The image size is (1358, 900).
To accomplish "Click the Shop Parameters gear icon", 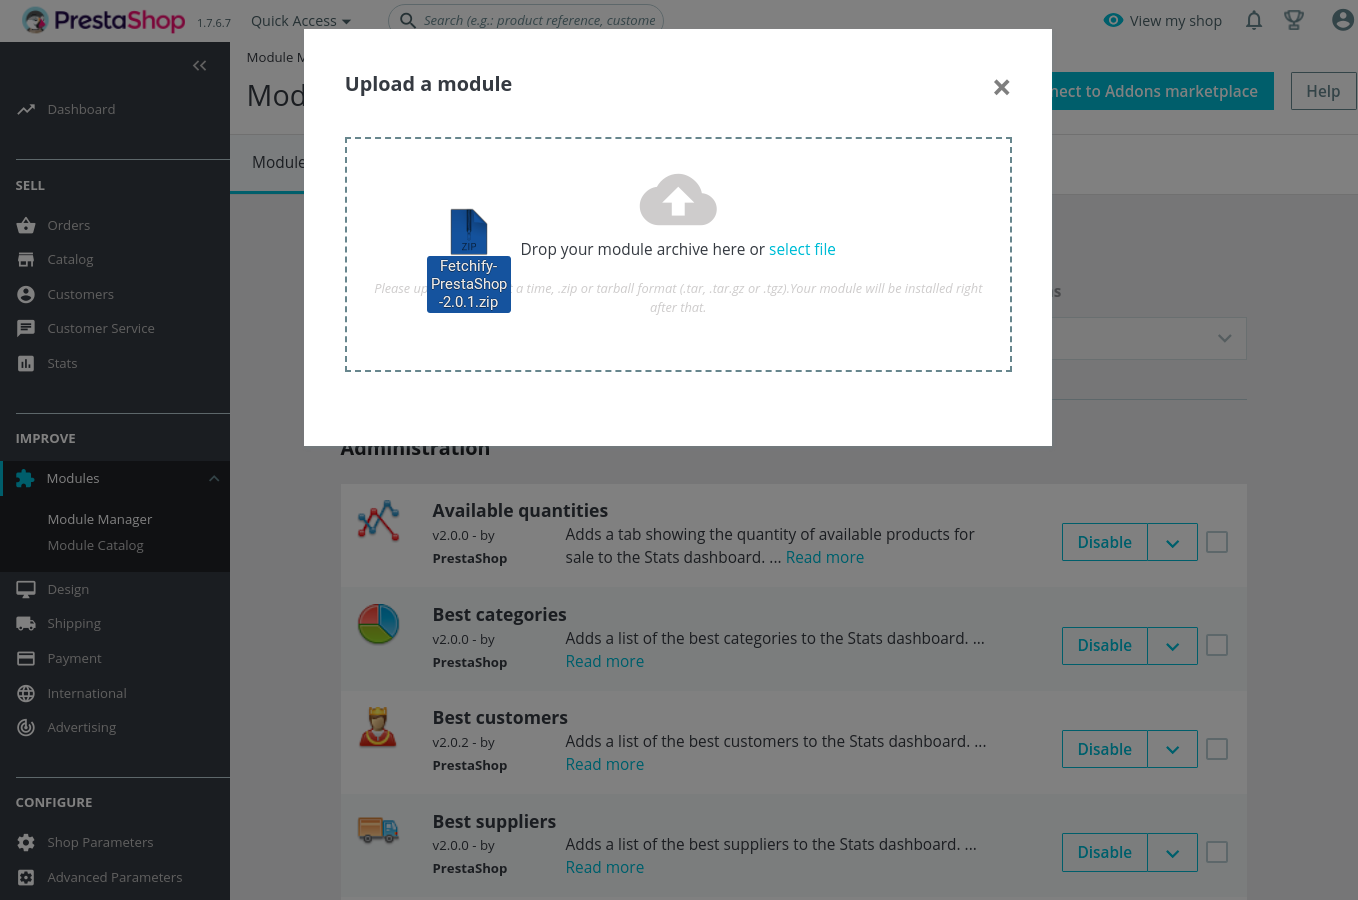I will [x=26, y=842].
